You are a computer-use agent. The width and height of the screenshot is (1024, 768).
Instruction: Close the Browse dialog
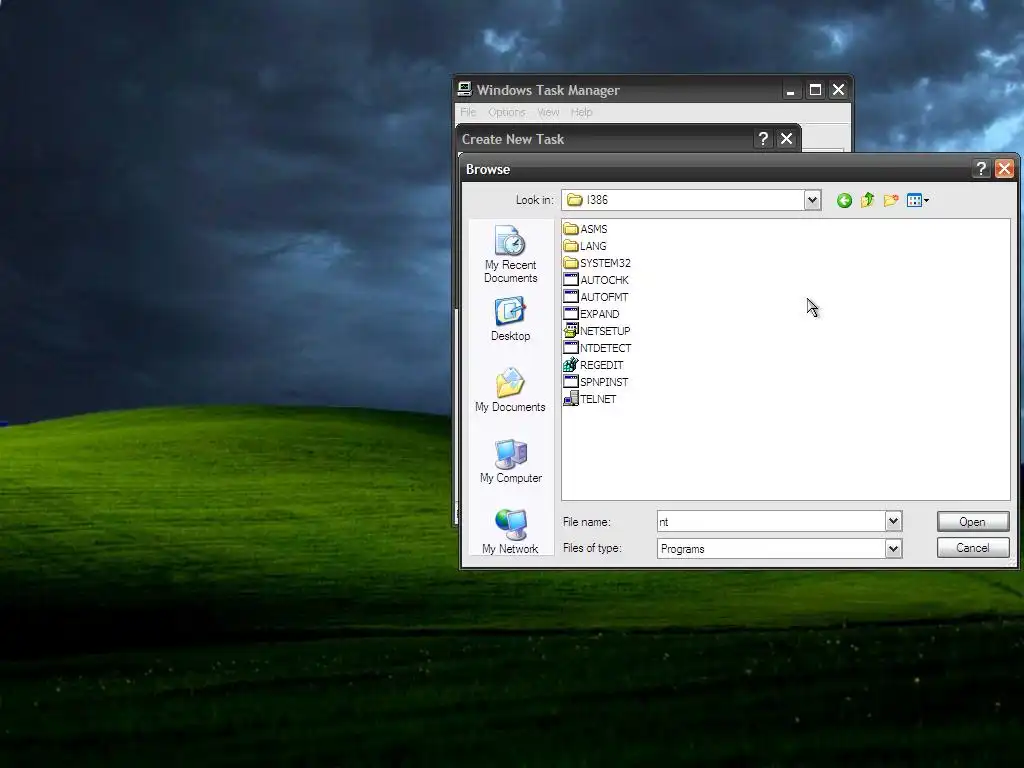pyautogui.click(x=1004, y=169)
